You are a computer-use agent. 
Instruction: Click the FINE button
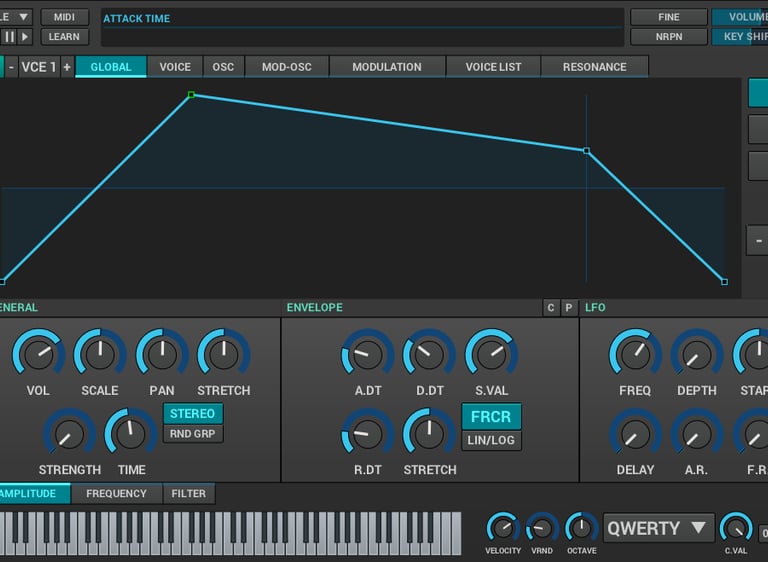click(x=669, y=17)
